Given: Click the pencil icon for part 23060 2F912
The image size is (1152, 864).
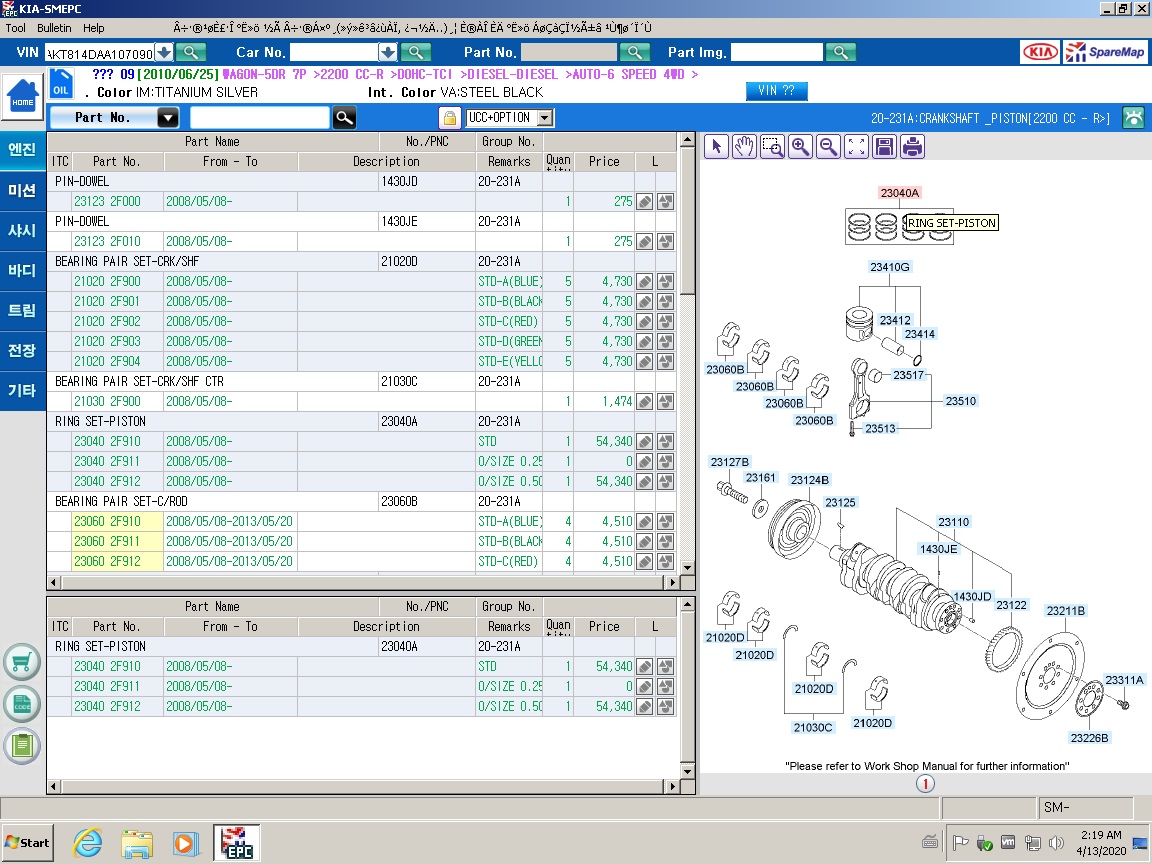Looking at the screenshot, I should click(644, 561).
